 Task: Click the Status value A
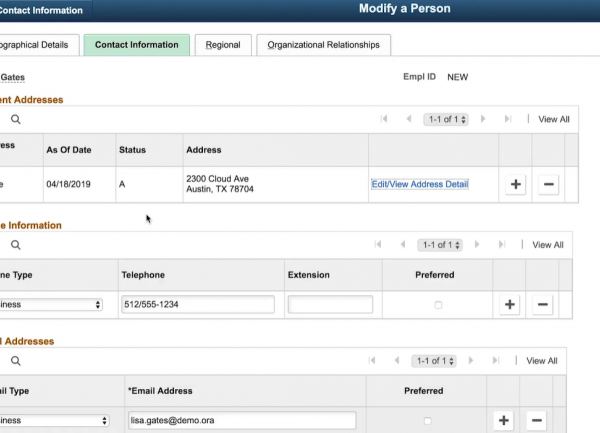point(122,184)
